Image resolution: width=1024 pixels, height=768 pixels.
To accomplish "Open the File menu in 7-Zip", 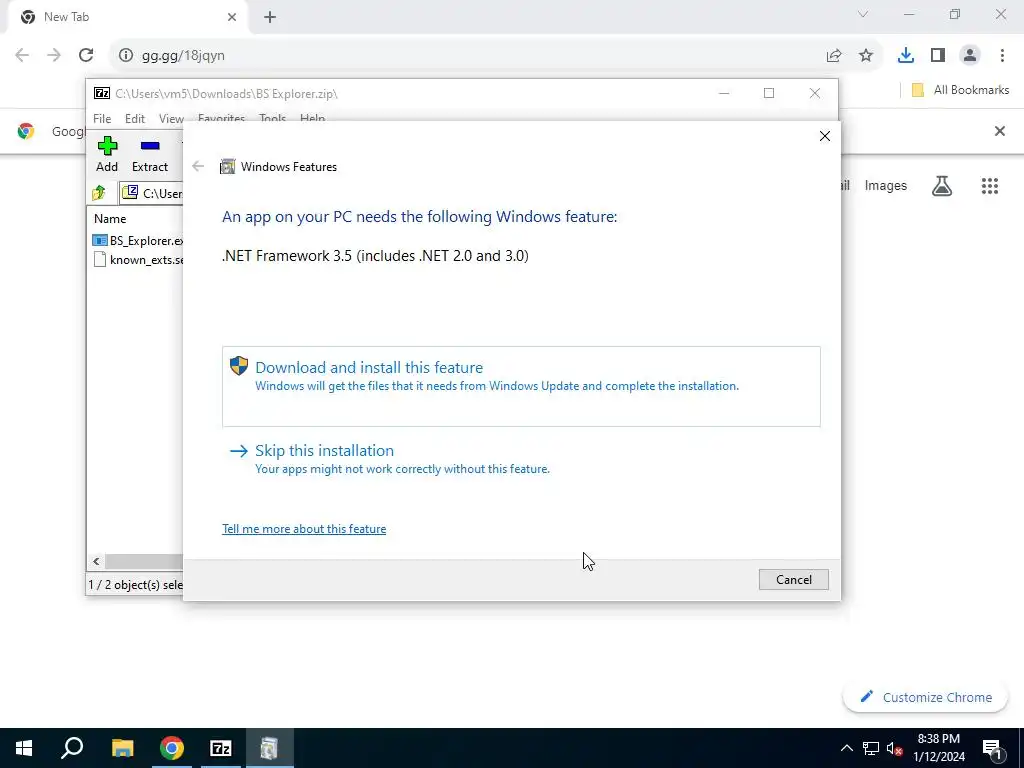I will click(x=102, y=119).
